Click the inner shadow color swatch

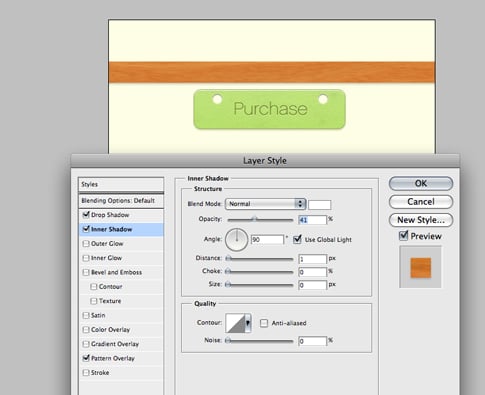tap(320, 204)
